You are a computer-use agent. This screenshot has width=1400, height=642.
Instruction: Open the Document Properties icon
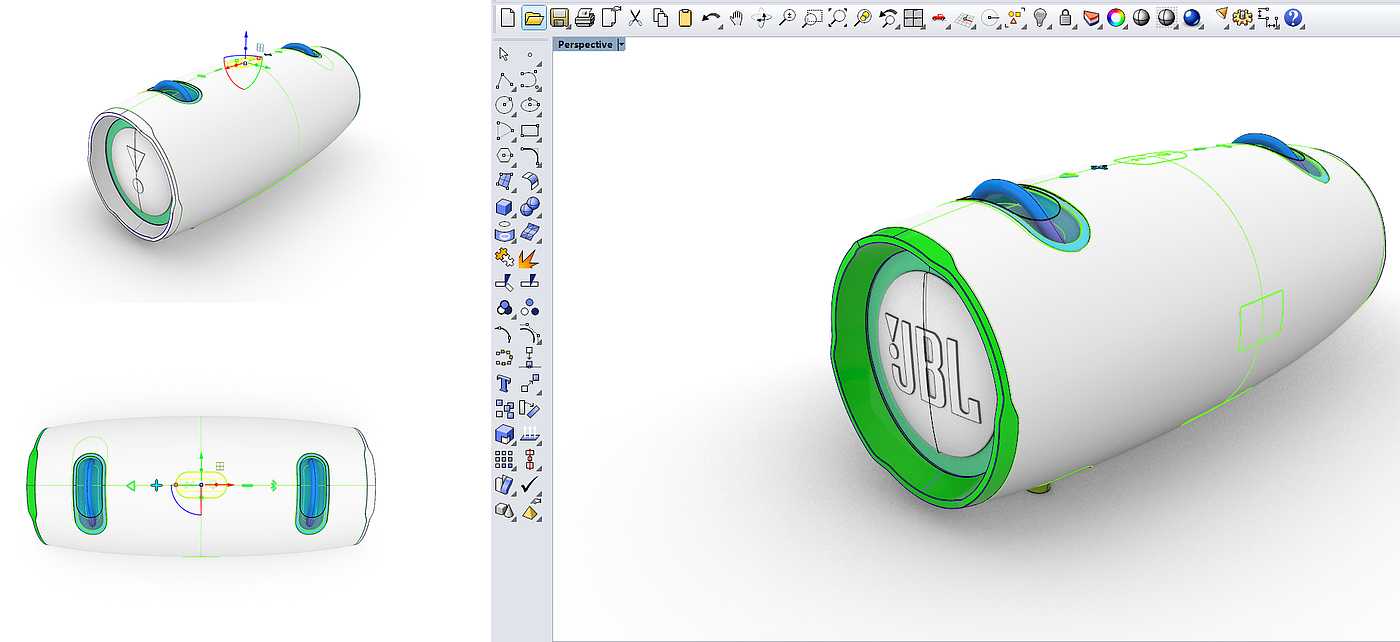click(610, 17)
